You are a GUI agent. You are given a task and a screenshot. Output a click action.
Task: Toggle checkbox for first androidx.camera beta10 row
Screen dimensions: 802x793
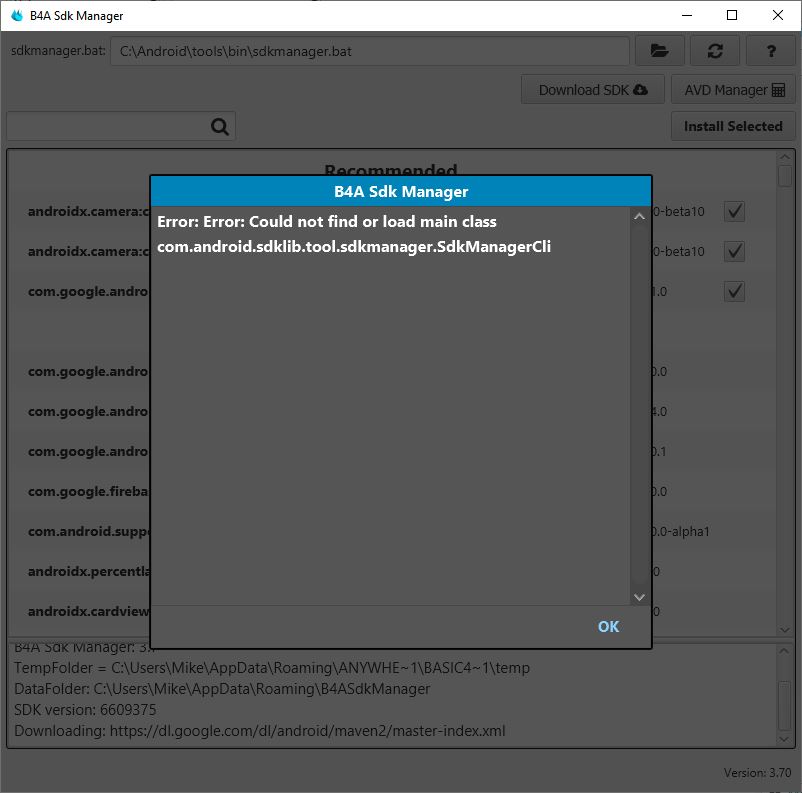[x=734, y=211]
